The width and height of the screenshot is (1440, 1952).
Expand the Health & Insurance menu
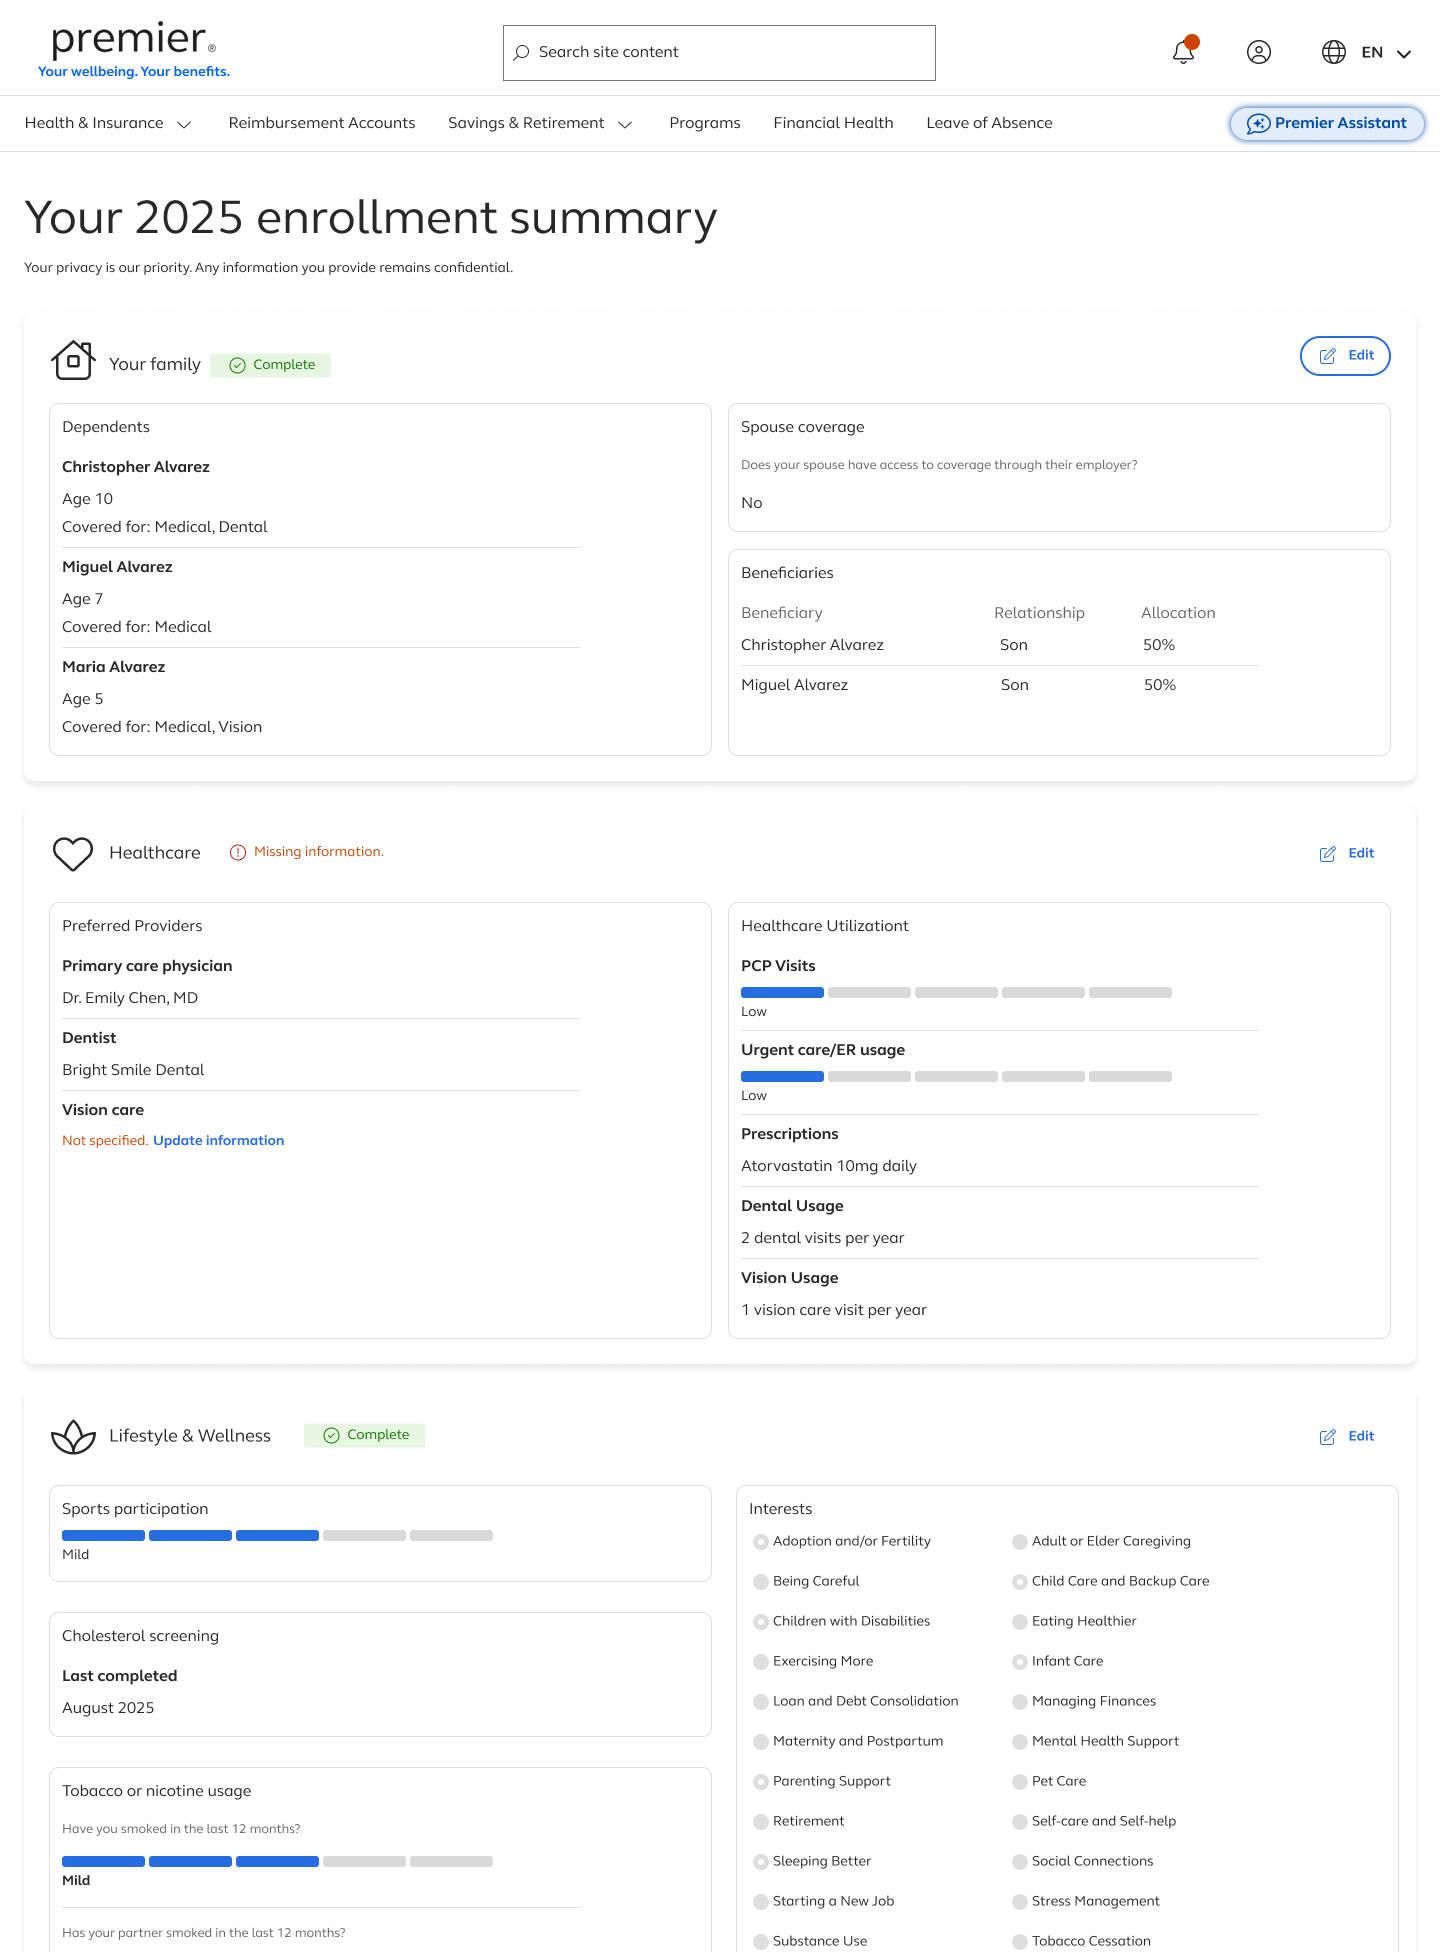[x=108, y=123]
